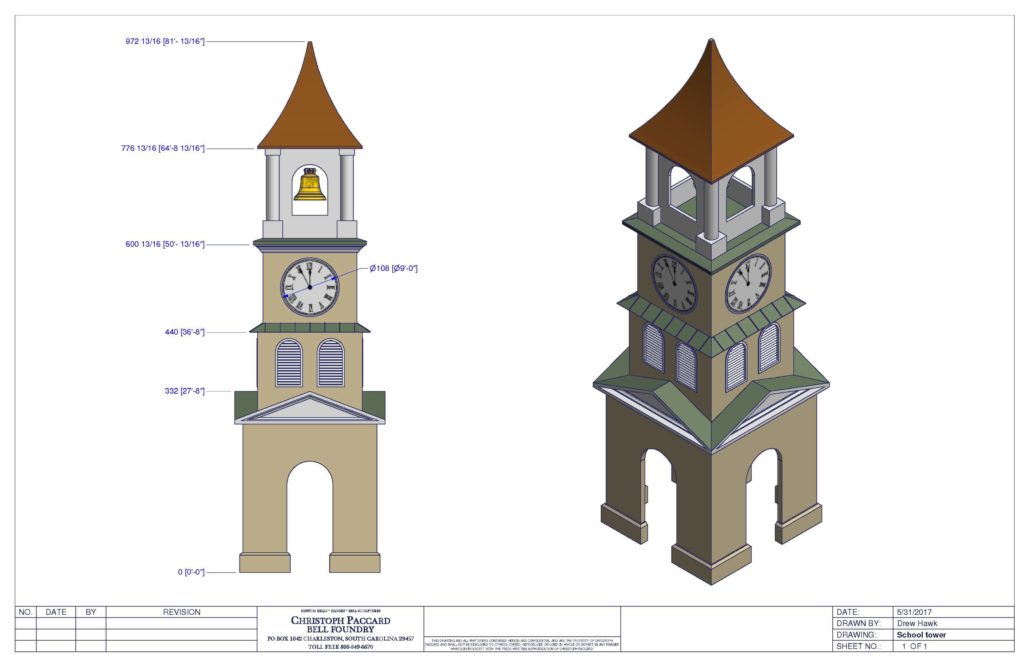This screenshot has height=666, width=1030.
Task: Select the left clock face in the isometric view
Action: click(674, 283)
